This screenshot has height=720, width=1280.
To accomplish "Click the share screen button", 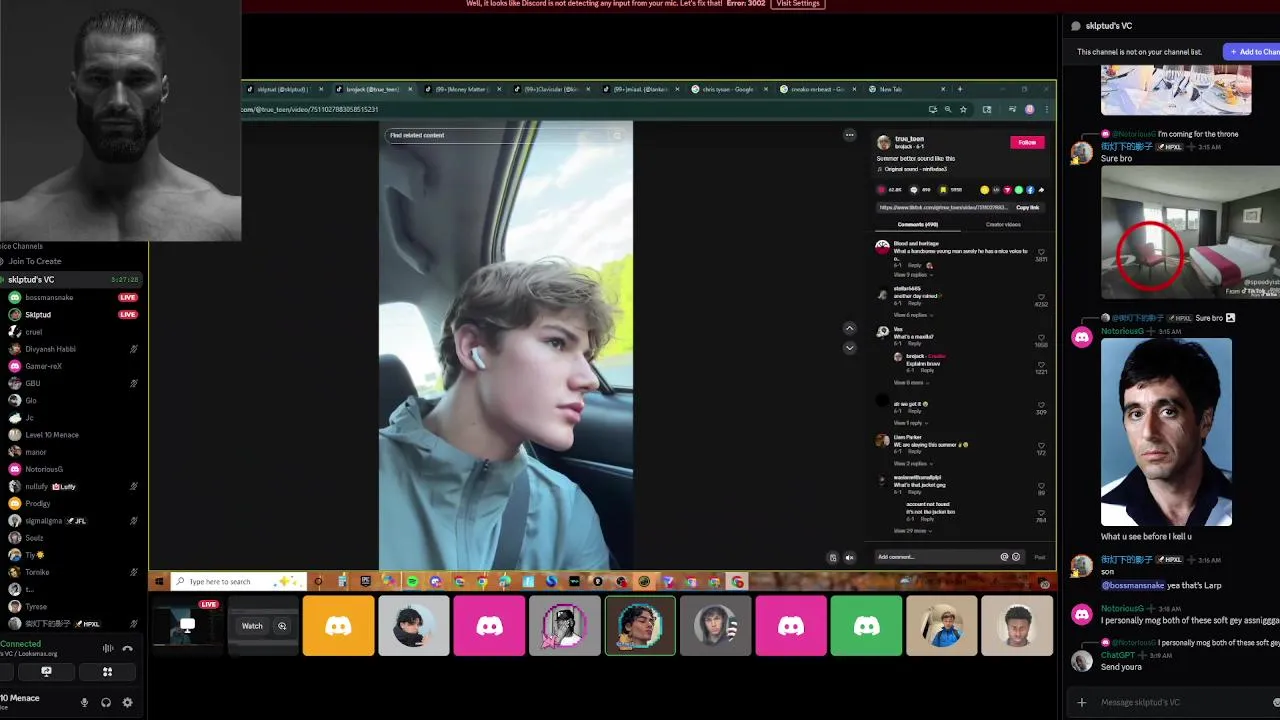I will [46, 672].
